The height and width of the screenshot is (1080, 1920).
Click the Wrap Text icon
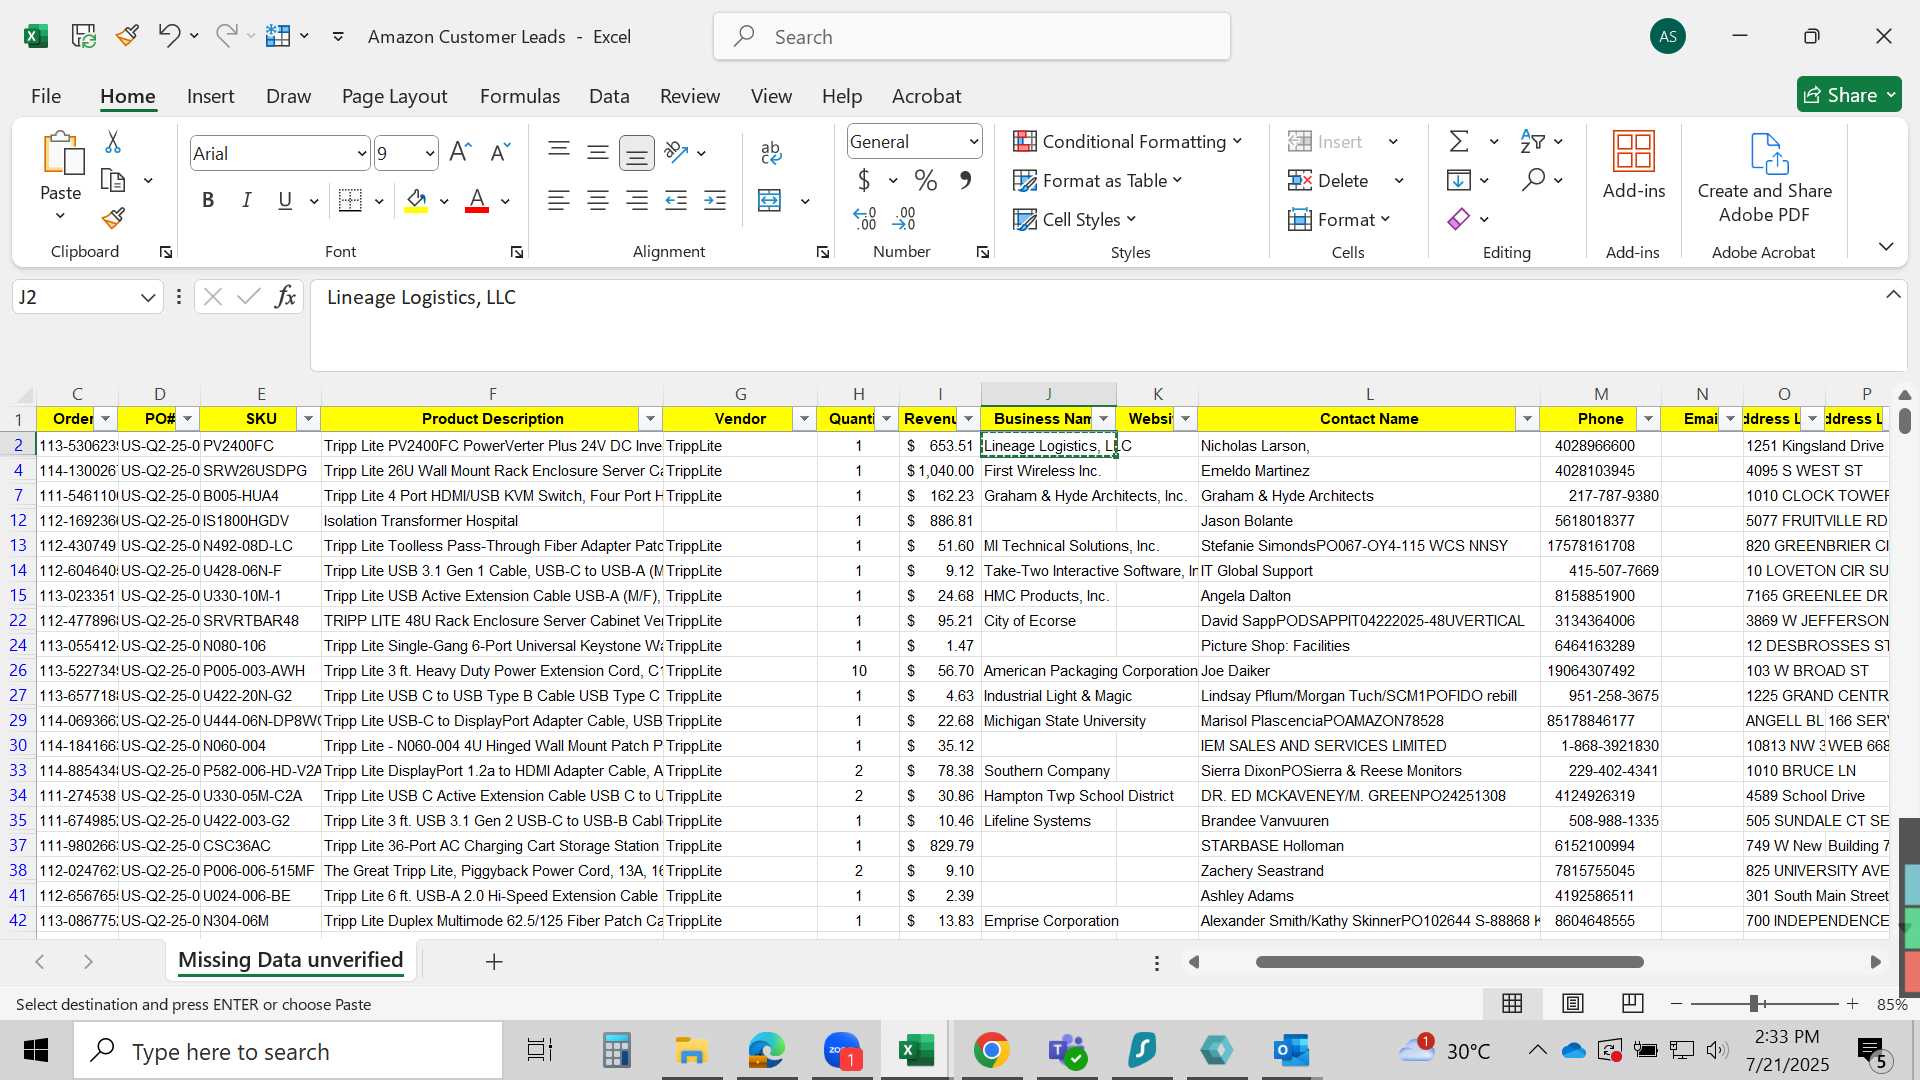[x=770, y=152]
